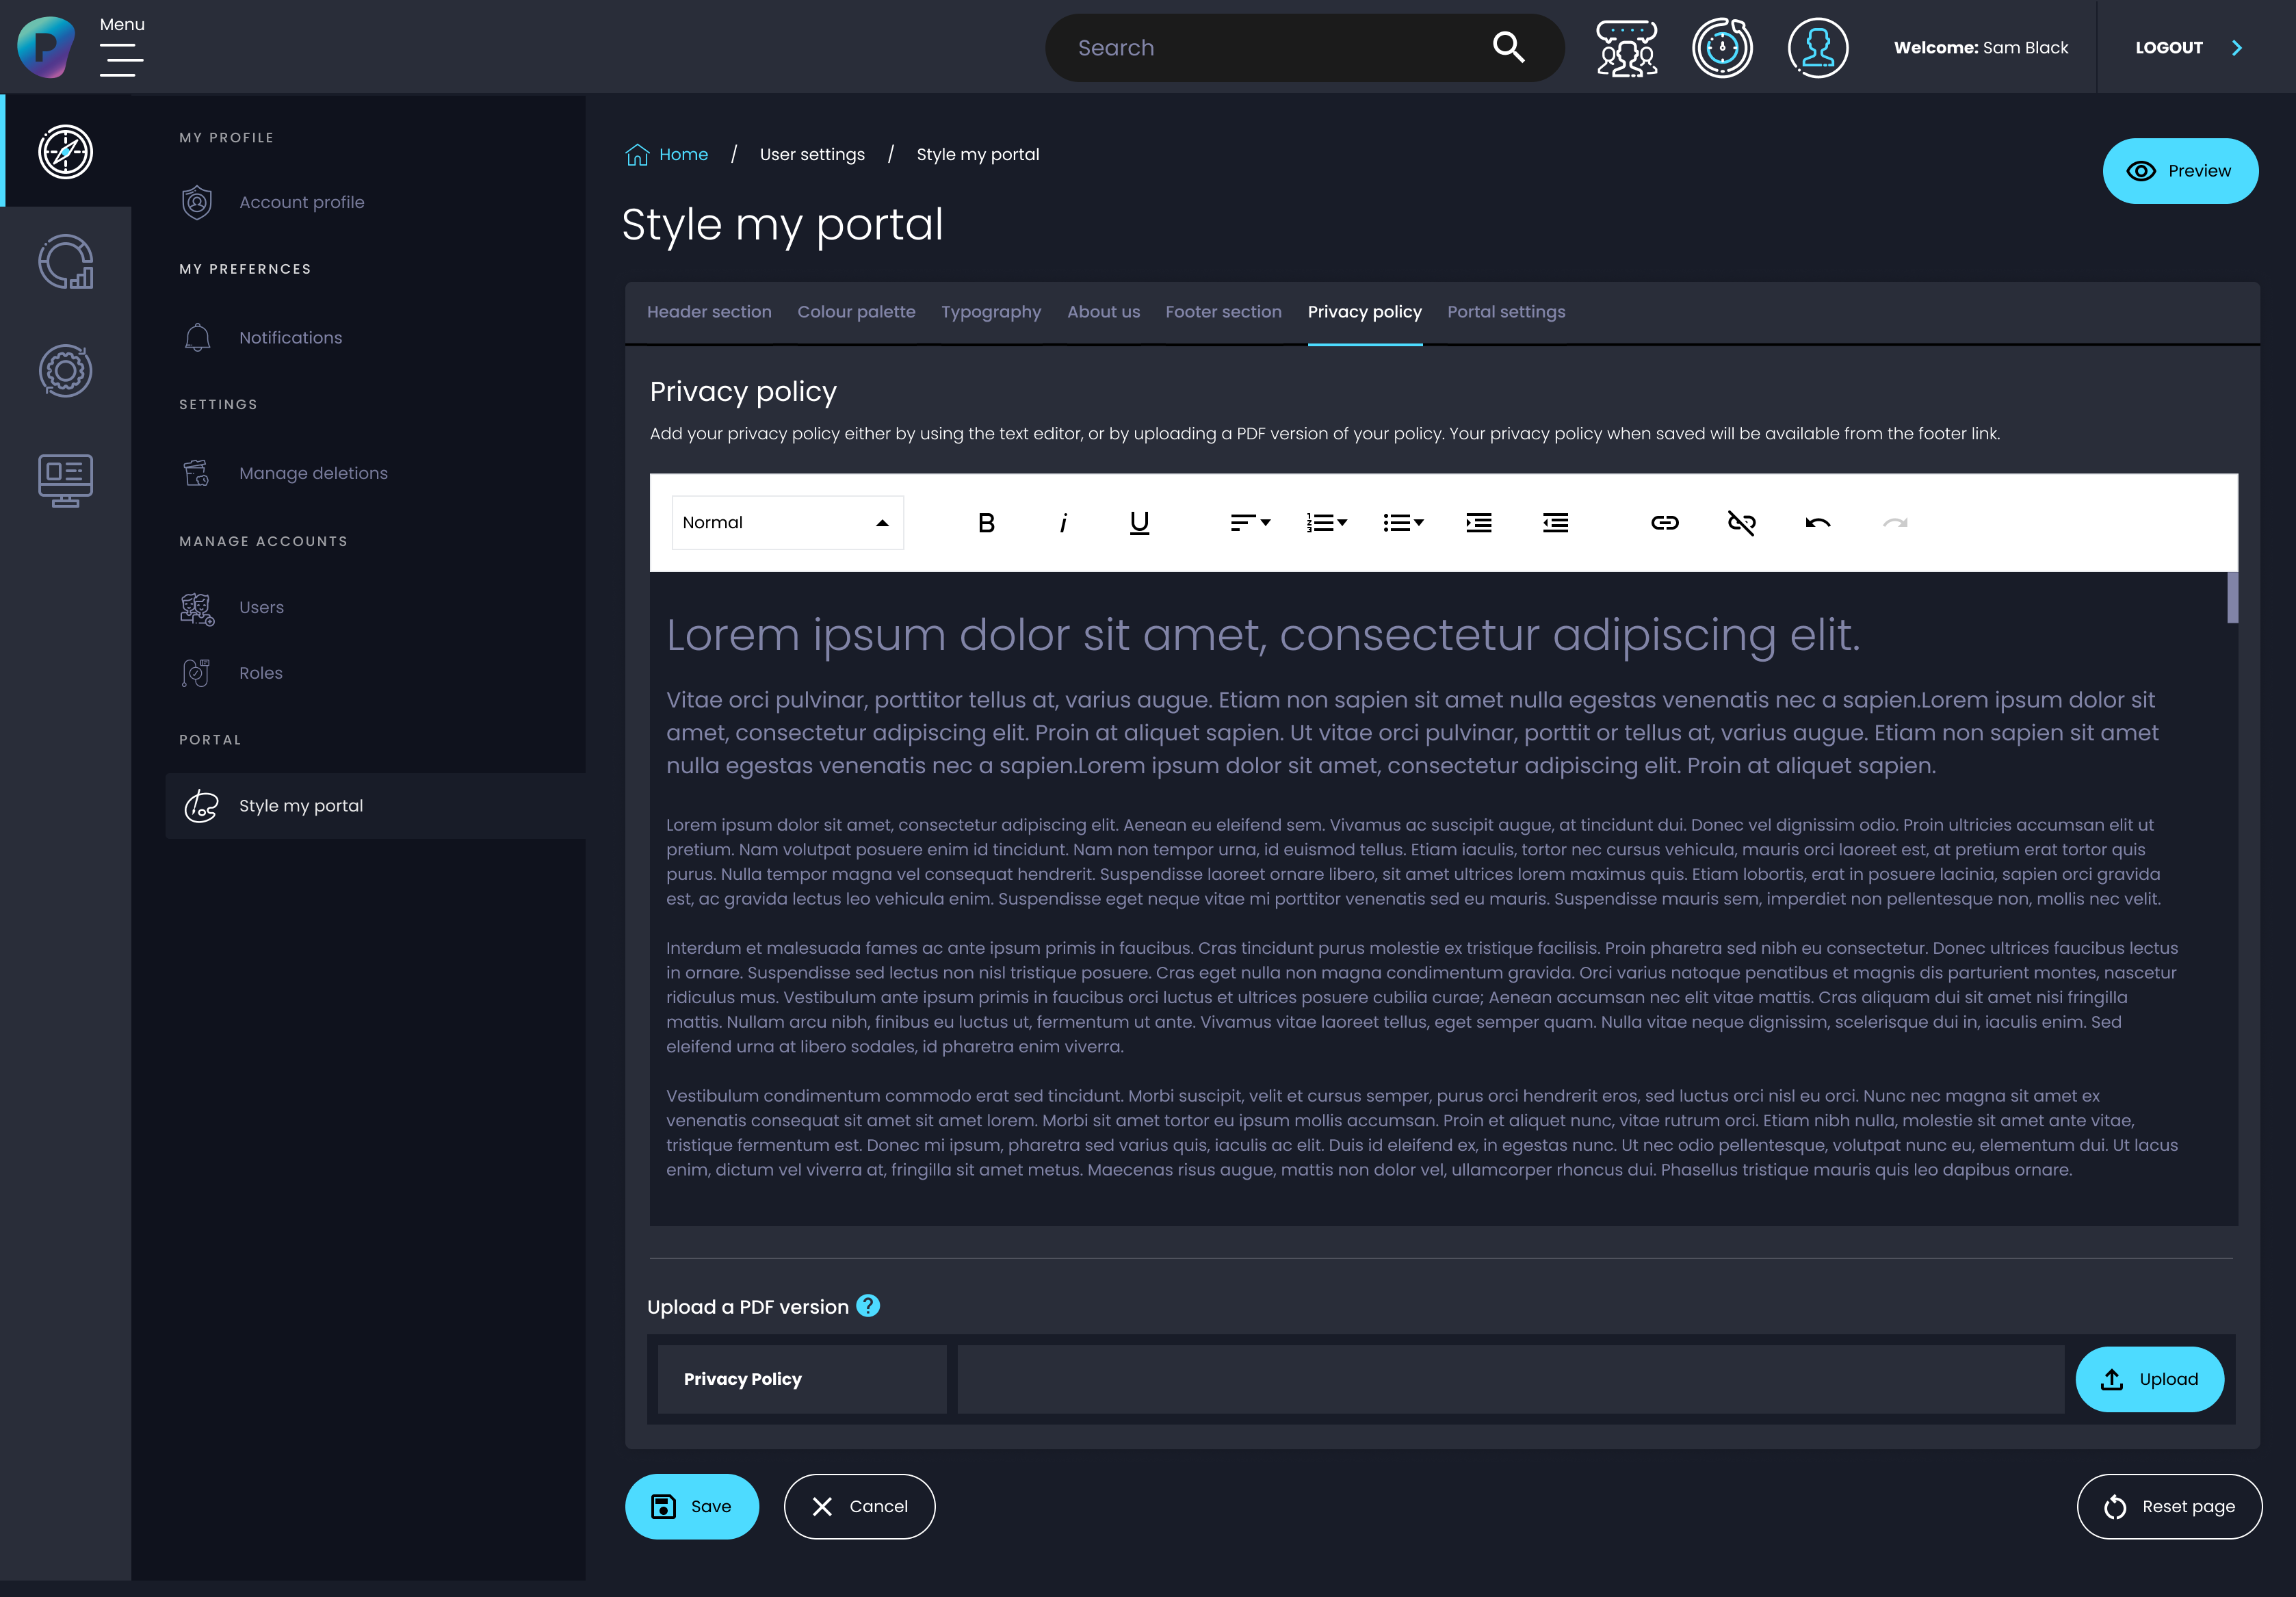The width and height of the screenshot is (2296, 1597).
Task: Click the gear settings sidebar icon
Action: pyautogui.click(x=65, y=371)
